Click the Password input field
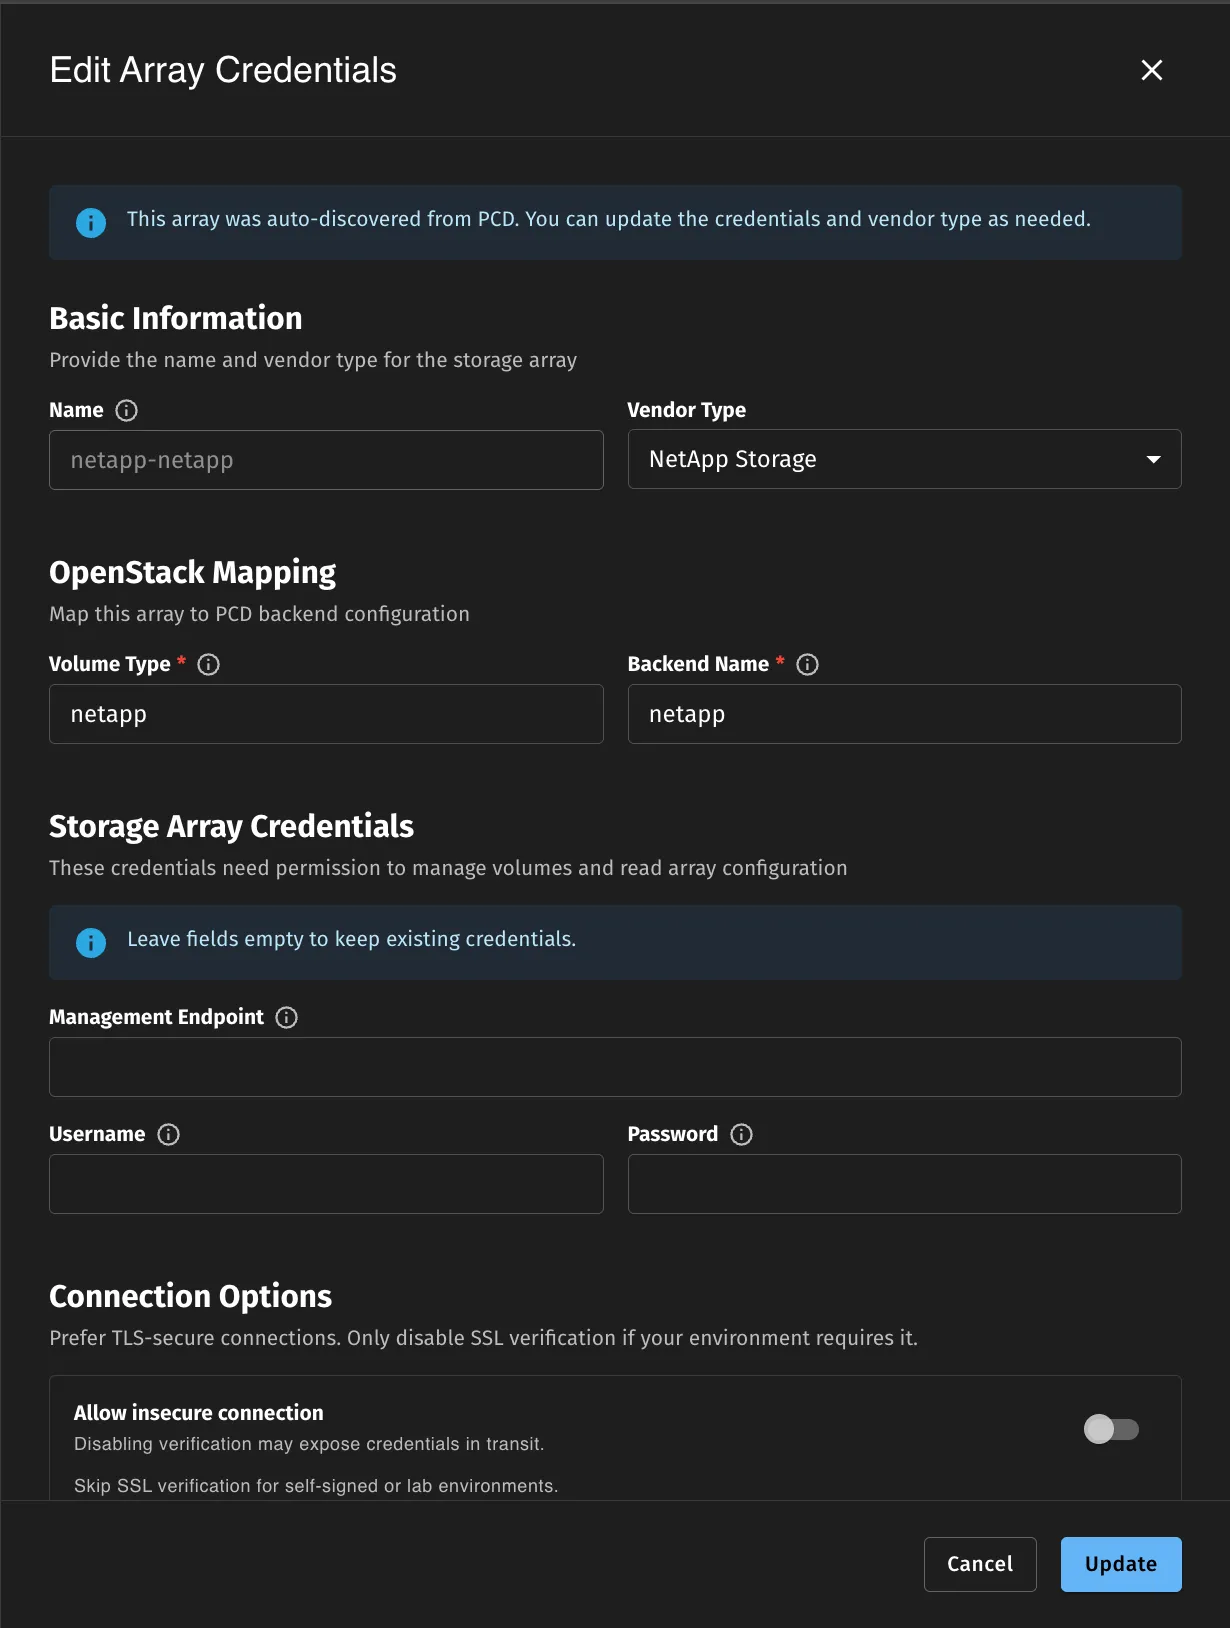1230x1628 pixels. click(x=904, y=1184)
